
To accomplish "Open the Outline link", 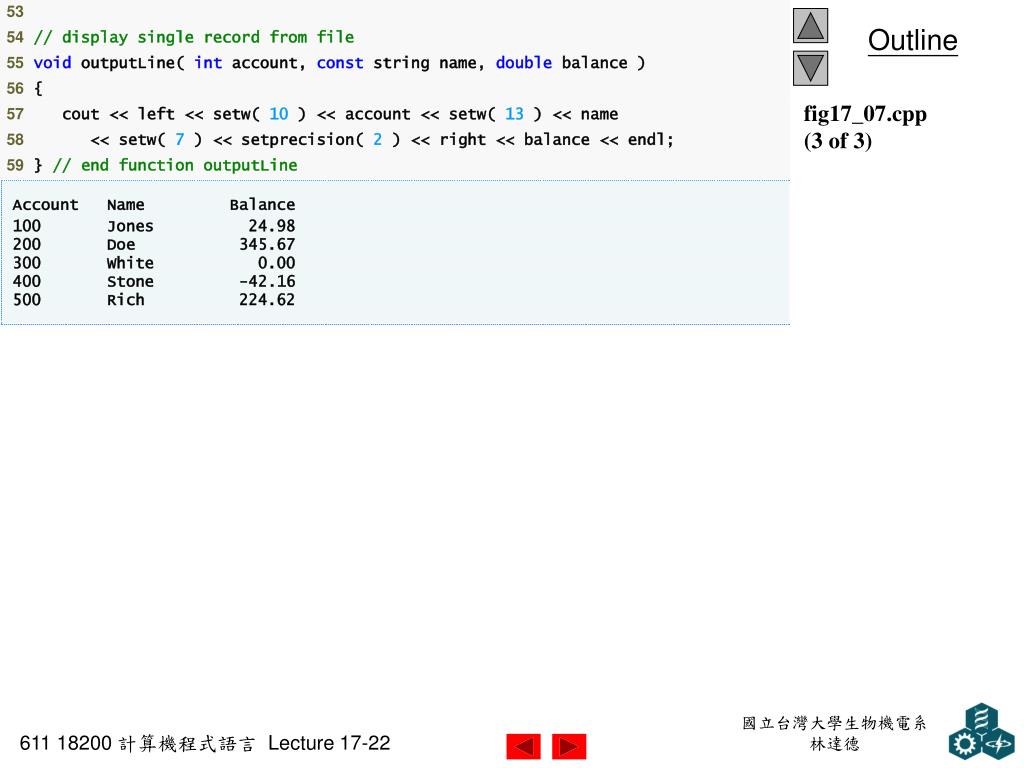I will (x=912, y=40).
